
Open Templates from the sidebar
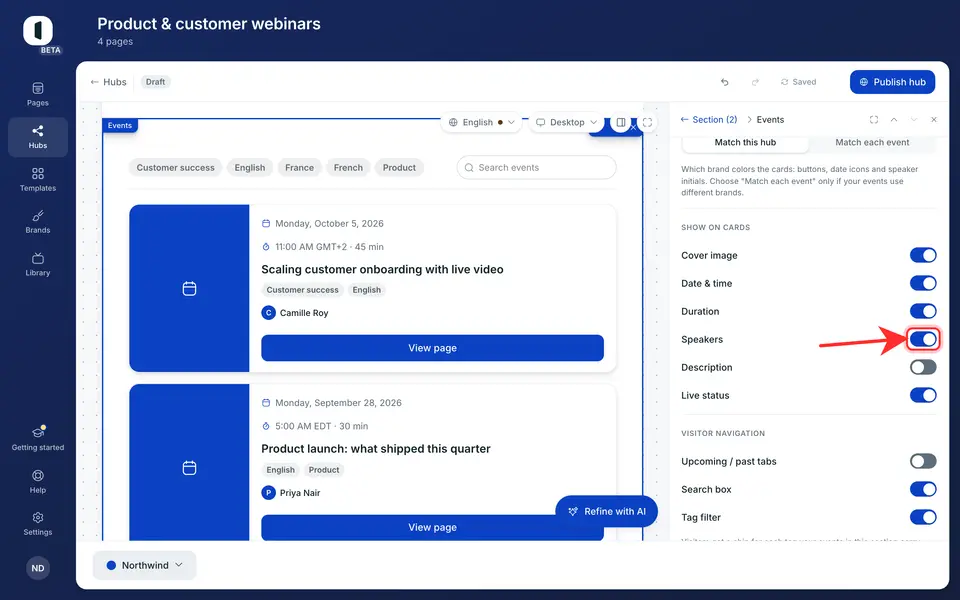(x=37, y=179)
